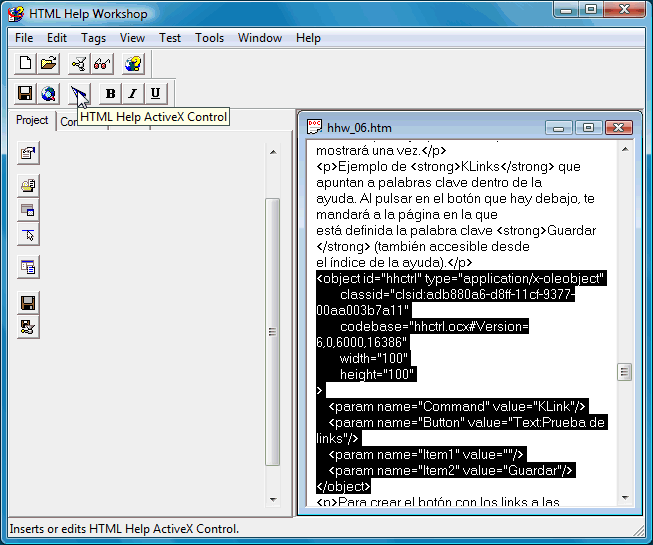Click the Open file folder icon

pyautogui.click(x=49, y=64)
